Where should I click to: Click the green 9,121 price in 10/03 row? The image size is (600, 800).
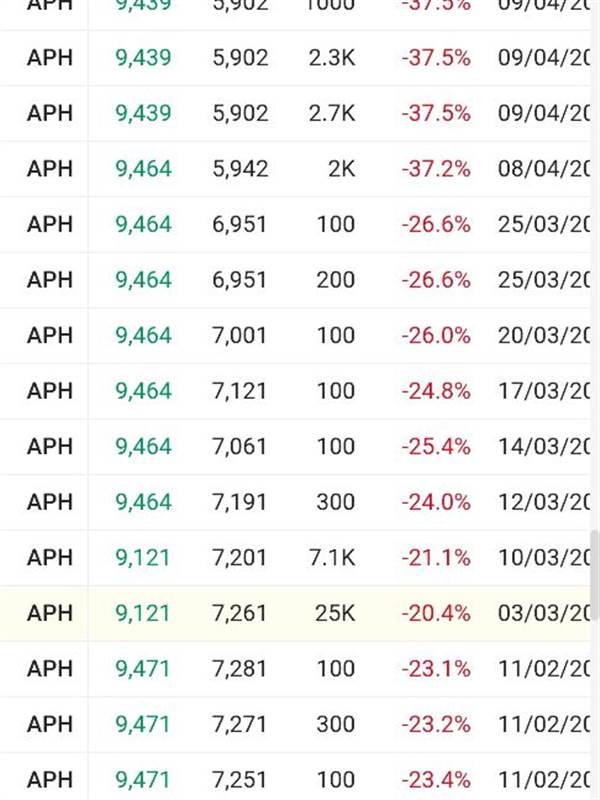click(x=143, y=558)
